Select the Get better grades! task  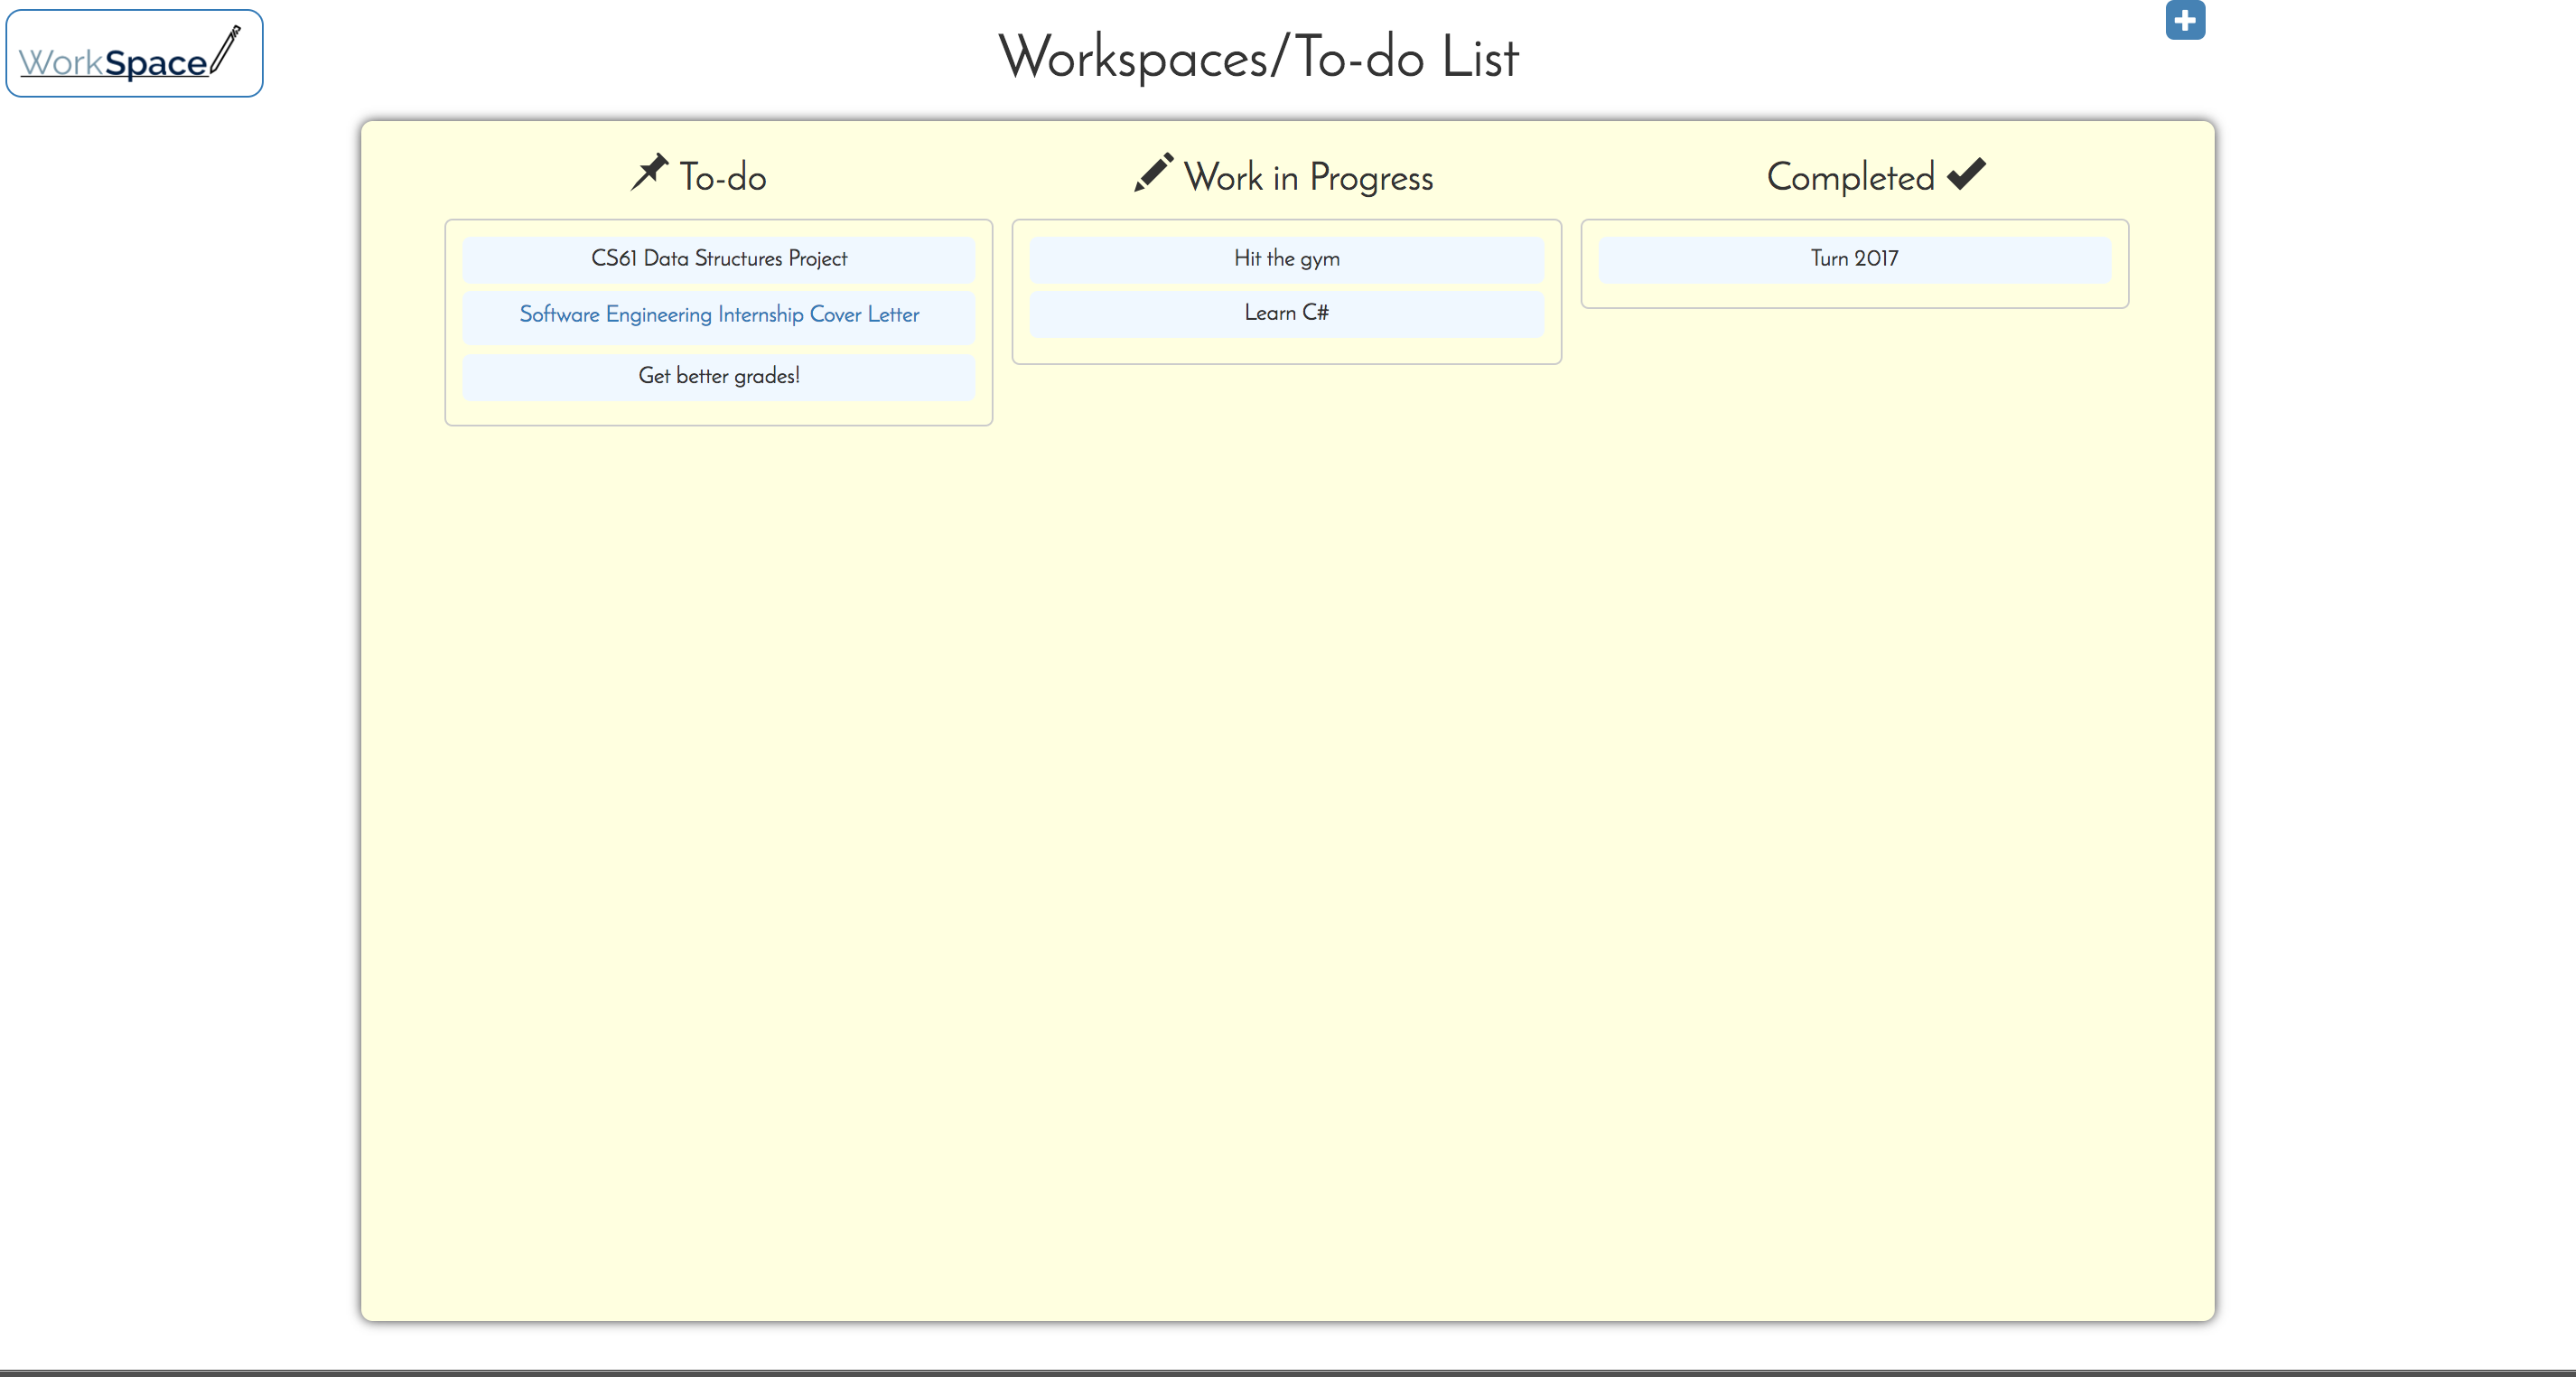(x=718, y=376)
